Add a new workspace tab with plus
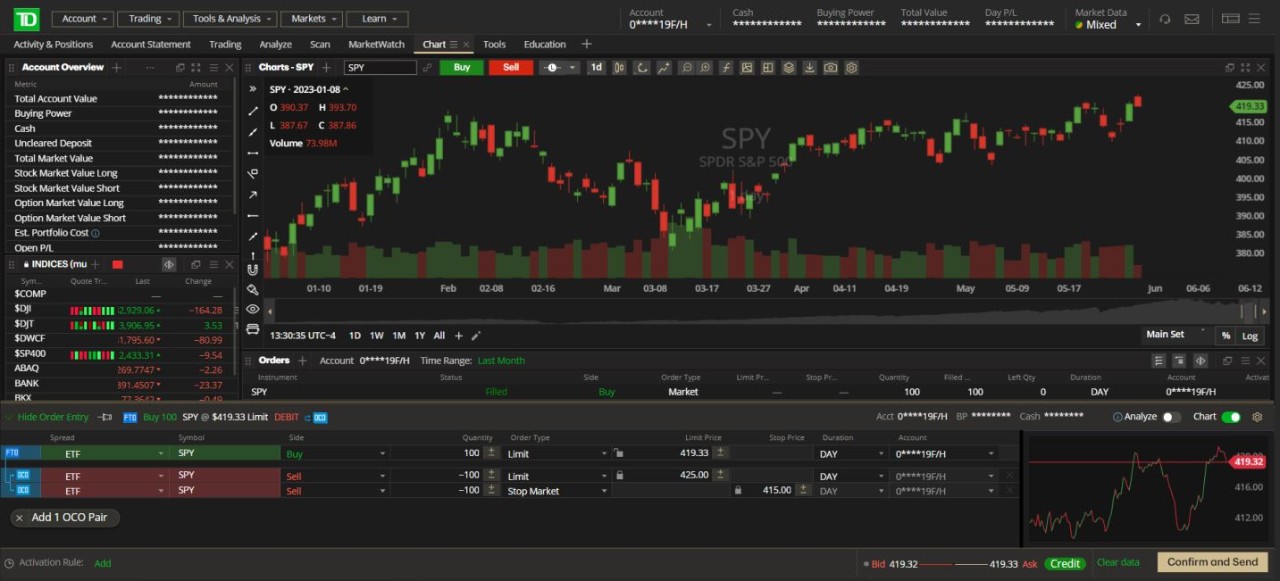 coord(586,44)
